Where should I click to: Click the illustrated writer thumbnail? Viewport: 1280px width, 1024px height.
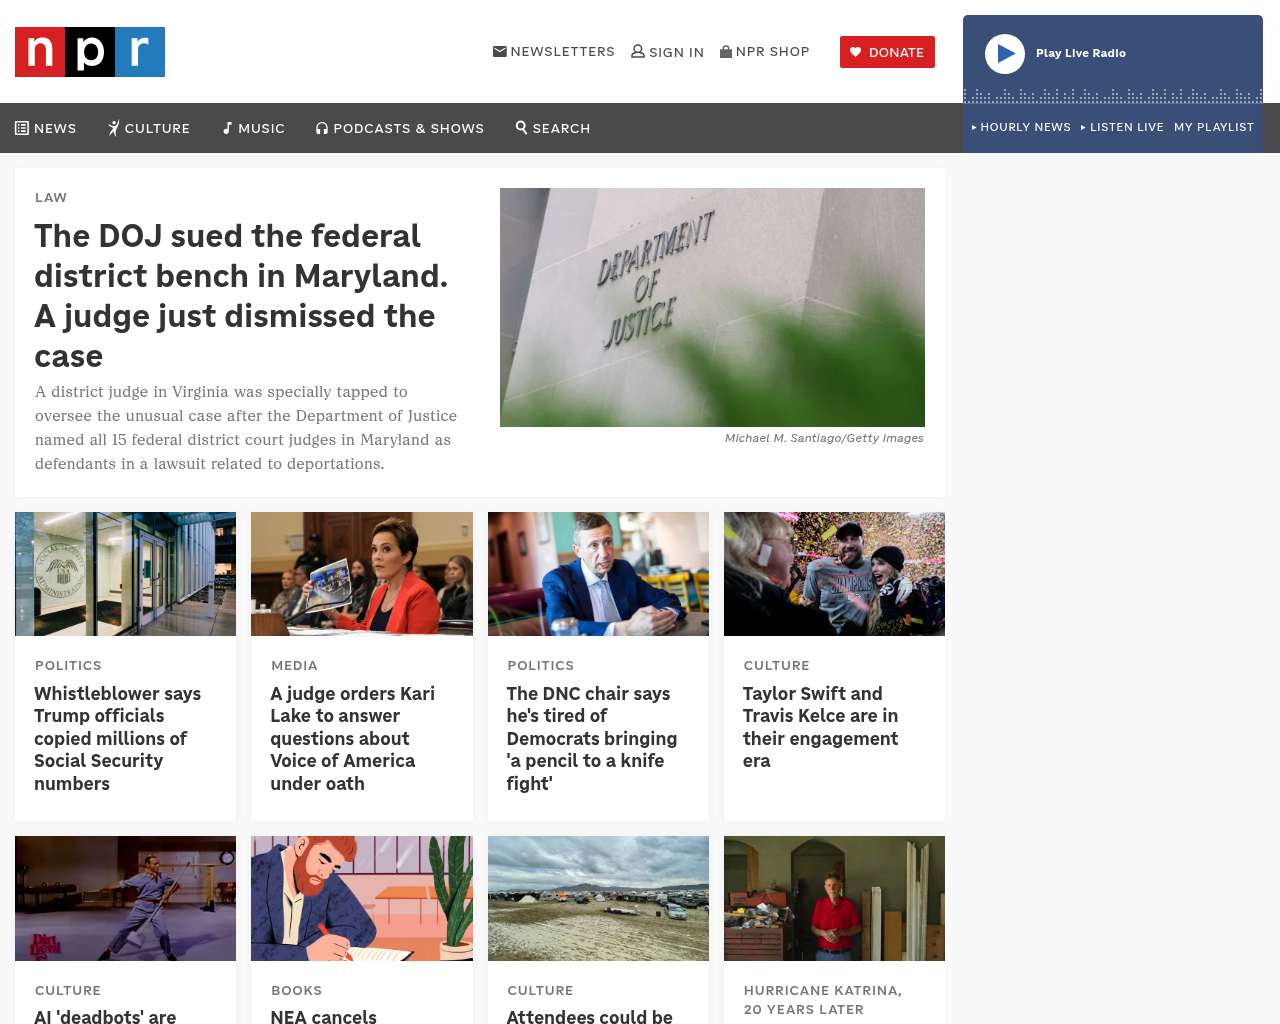(362, 898)
